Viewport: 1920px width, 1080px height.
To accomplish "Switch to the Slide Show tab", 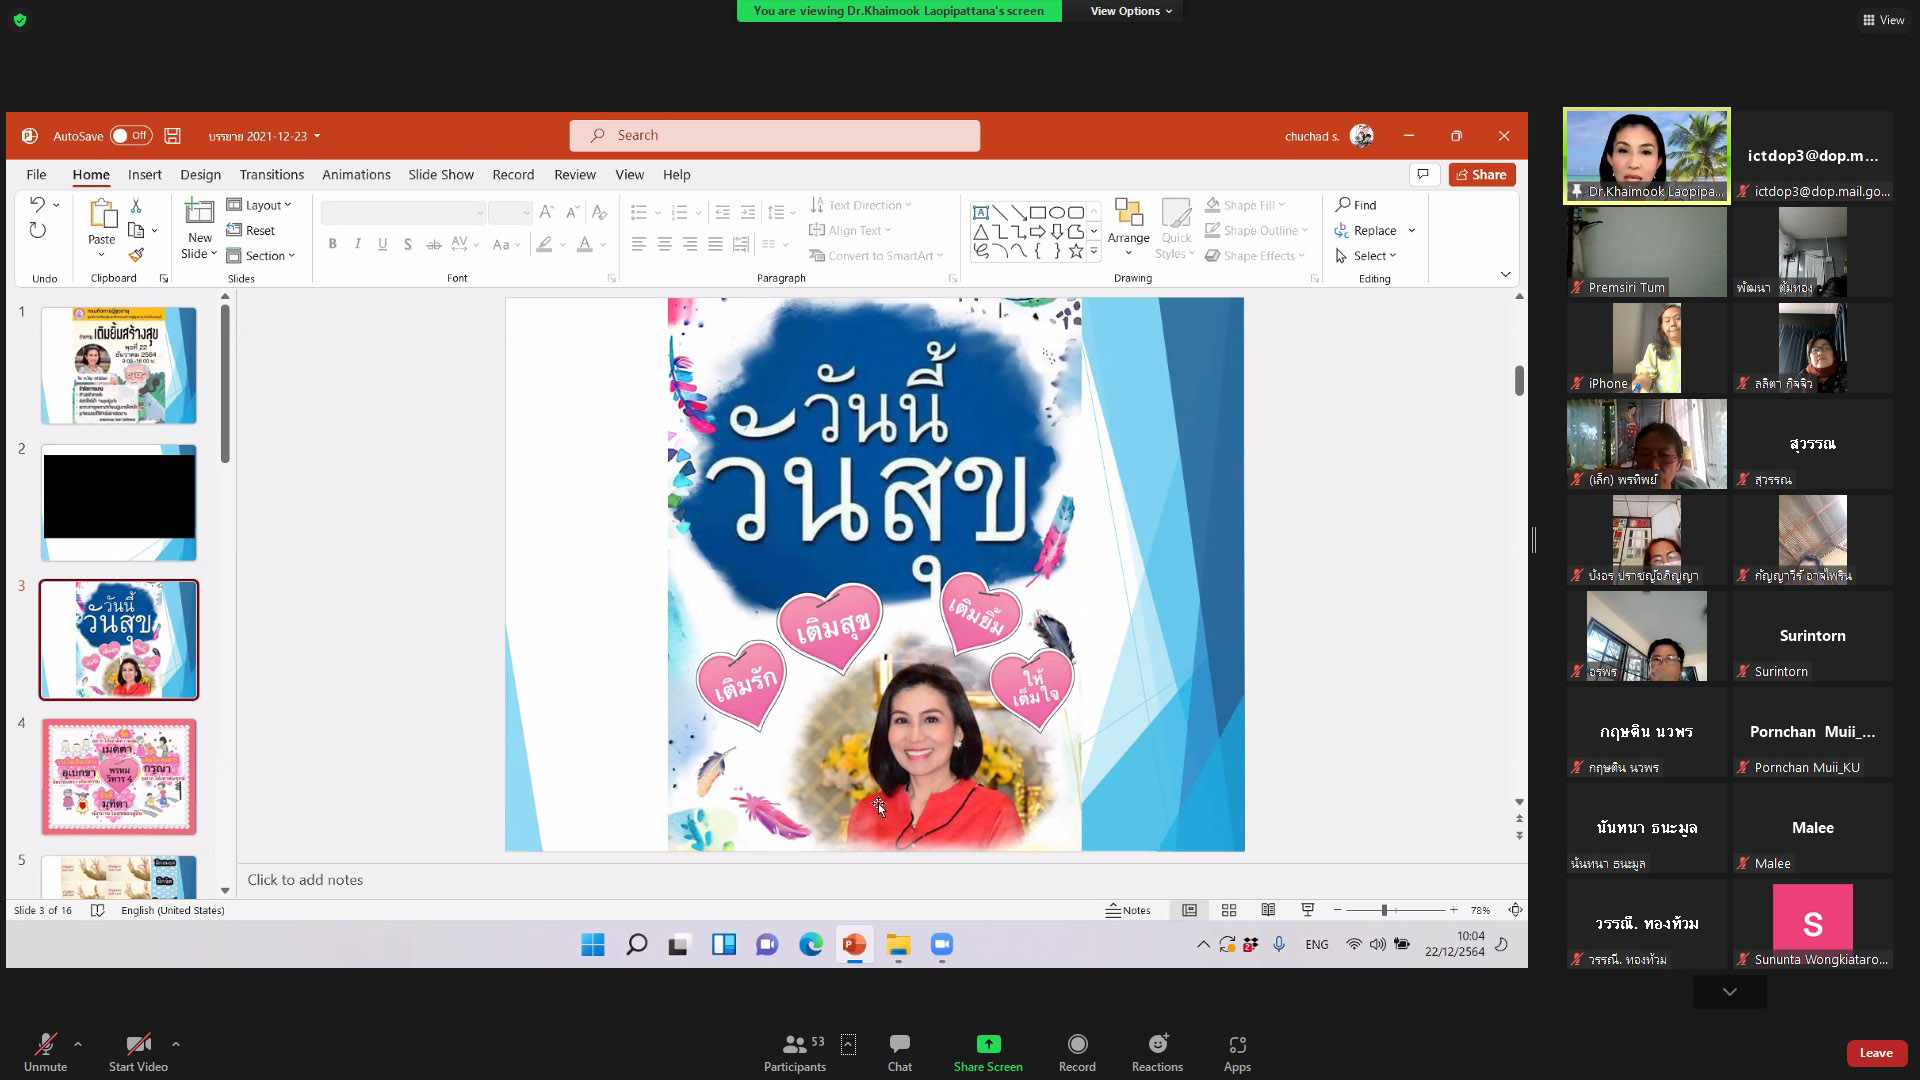I will [x=440, y=174].
